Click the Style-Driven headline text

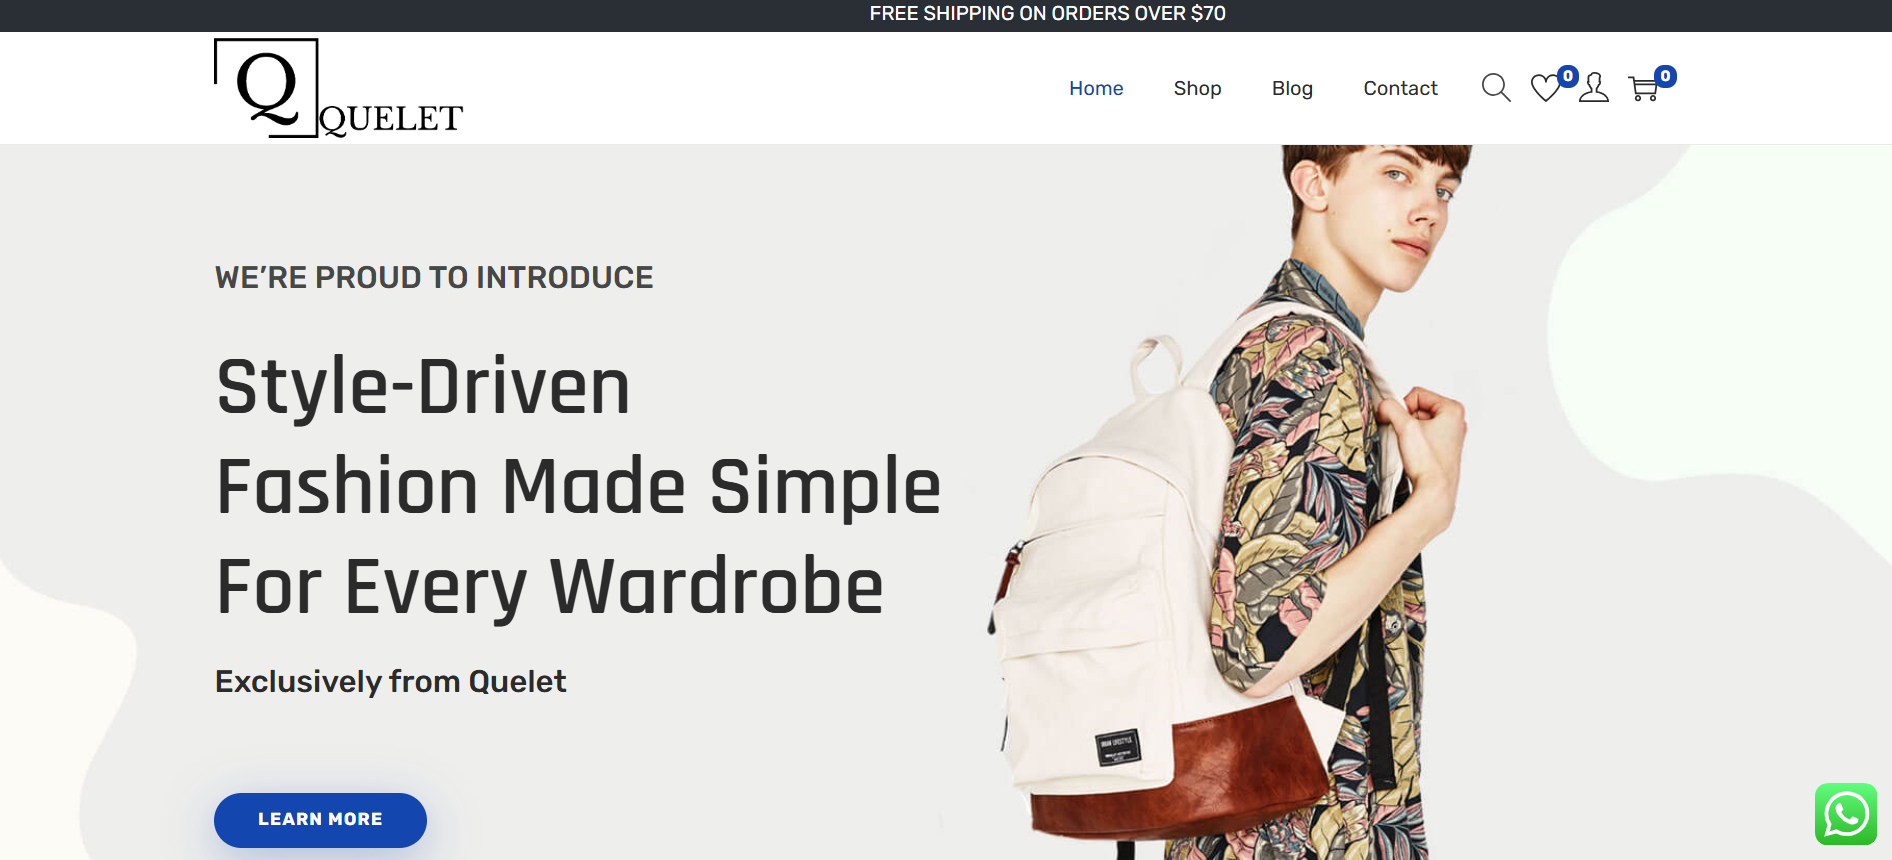coord(423,387)
